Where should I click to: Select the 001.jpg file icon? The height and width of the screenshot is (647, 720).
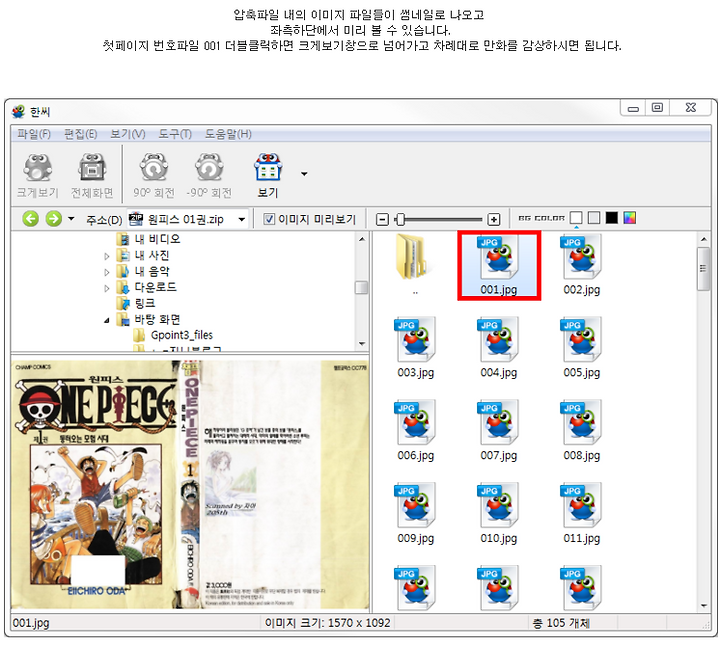click(499, 257)
